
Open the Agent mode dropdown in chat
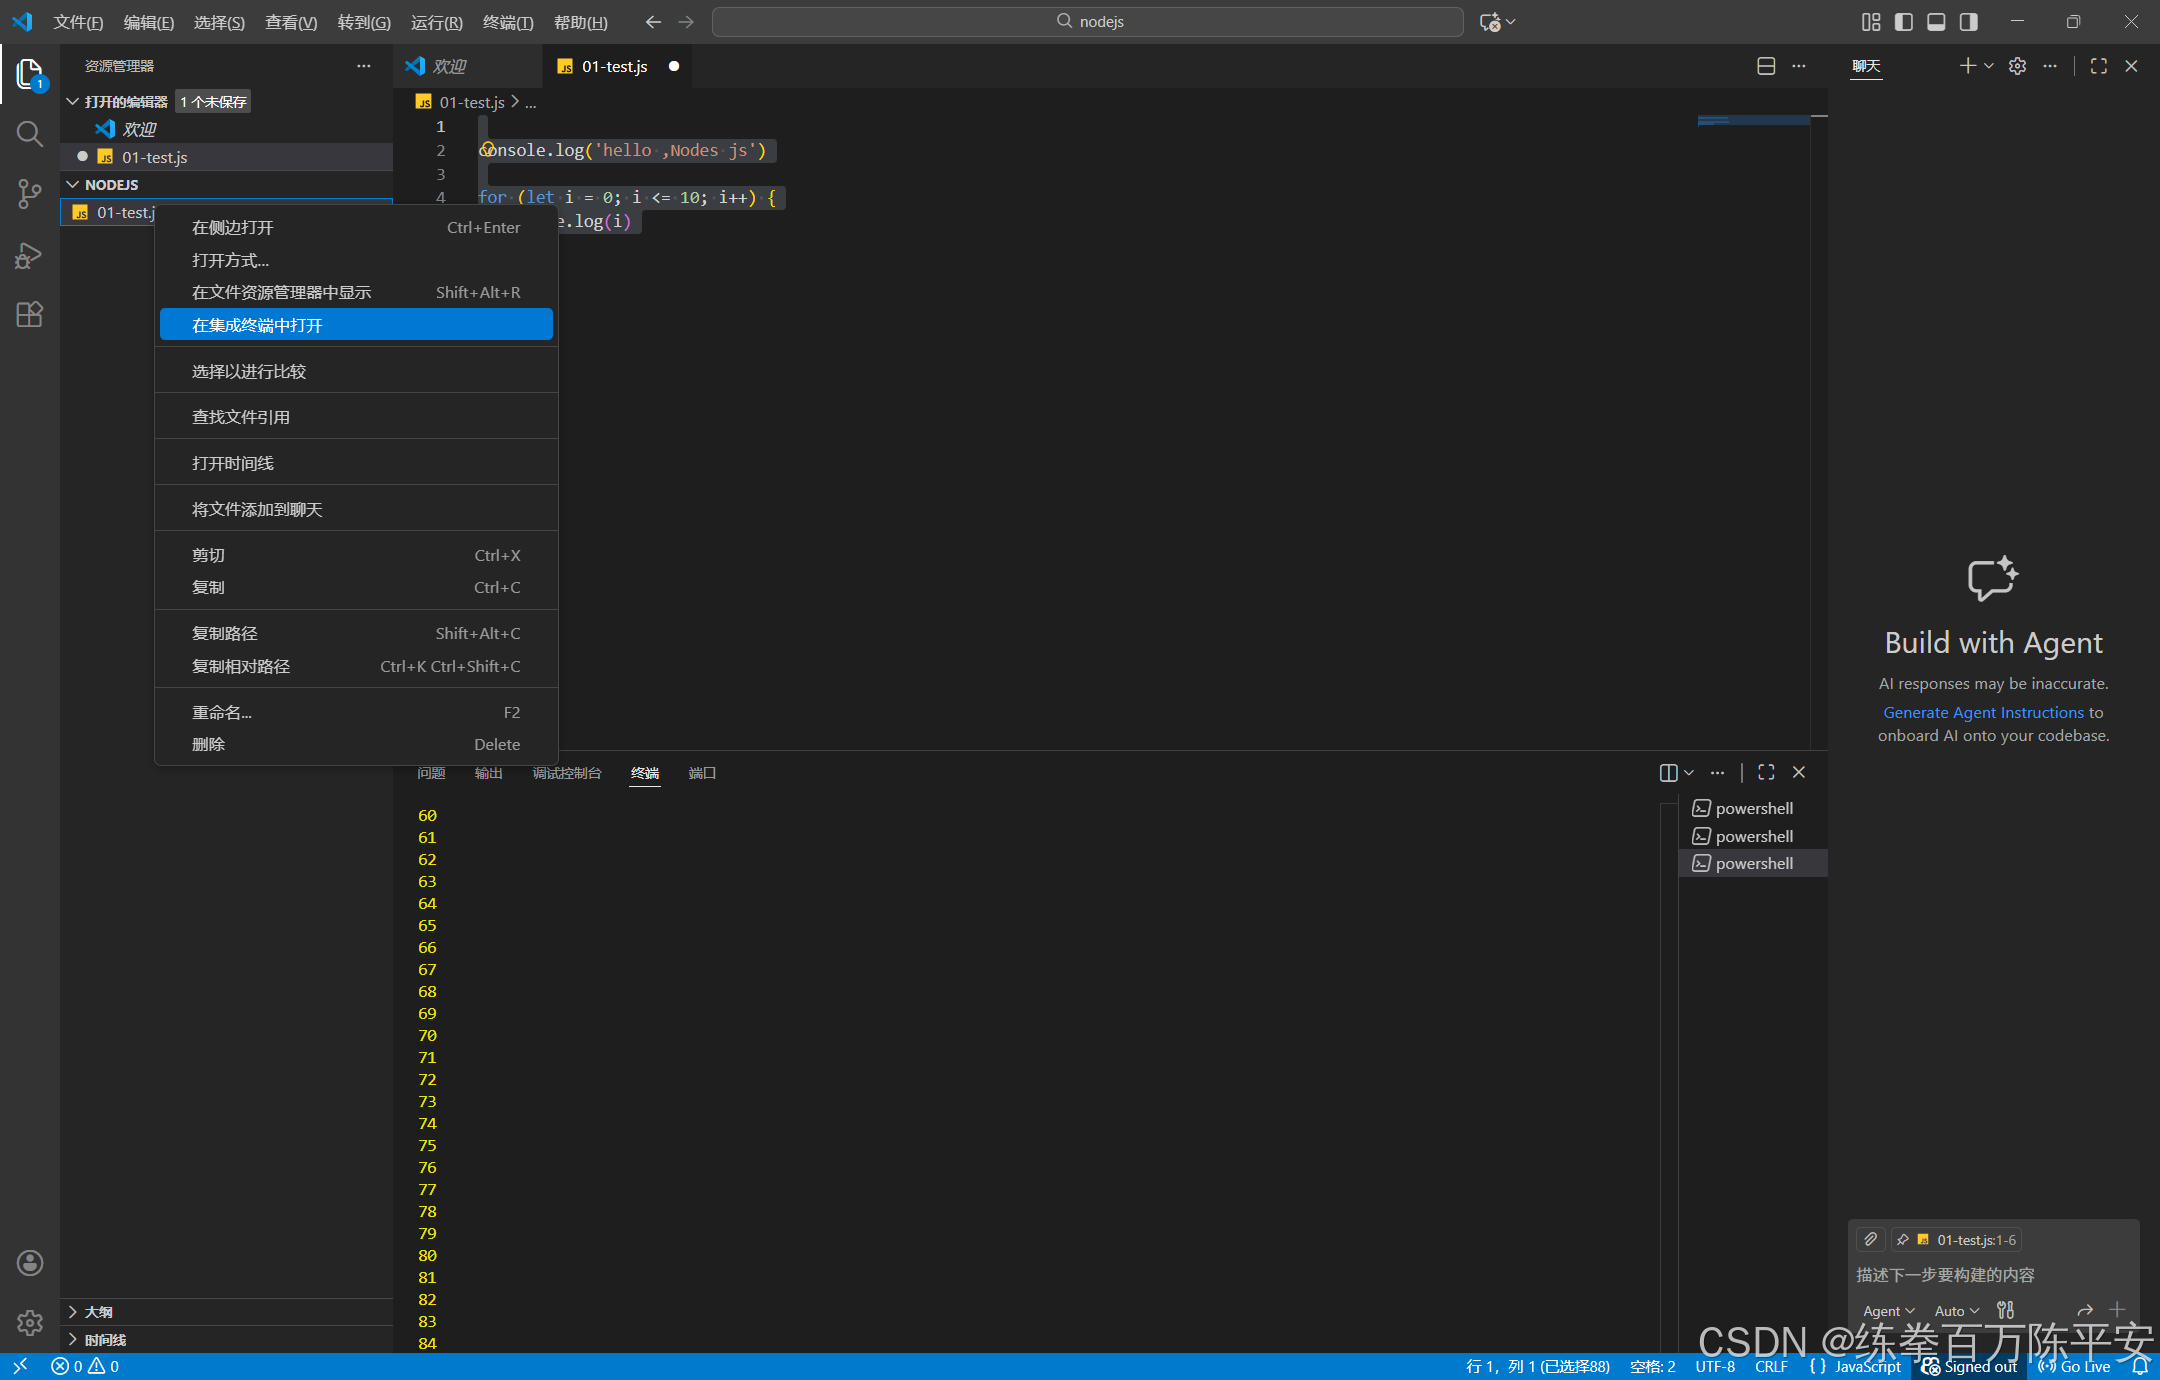click(x=1888, y=1310)
